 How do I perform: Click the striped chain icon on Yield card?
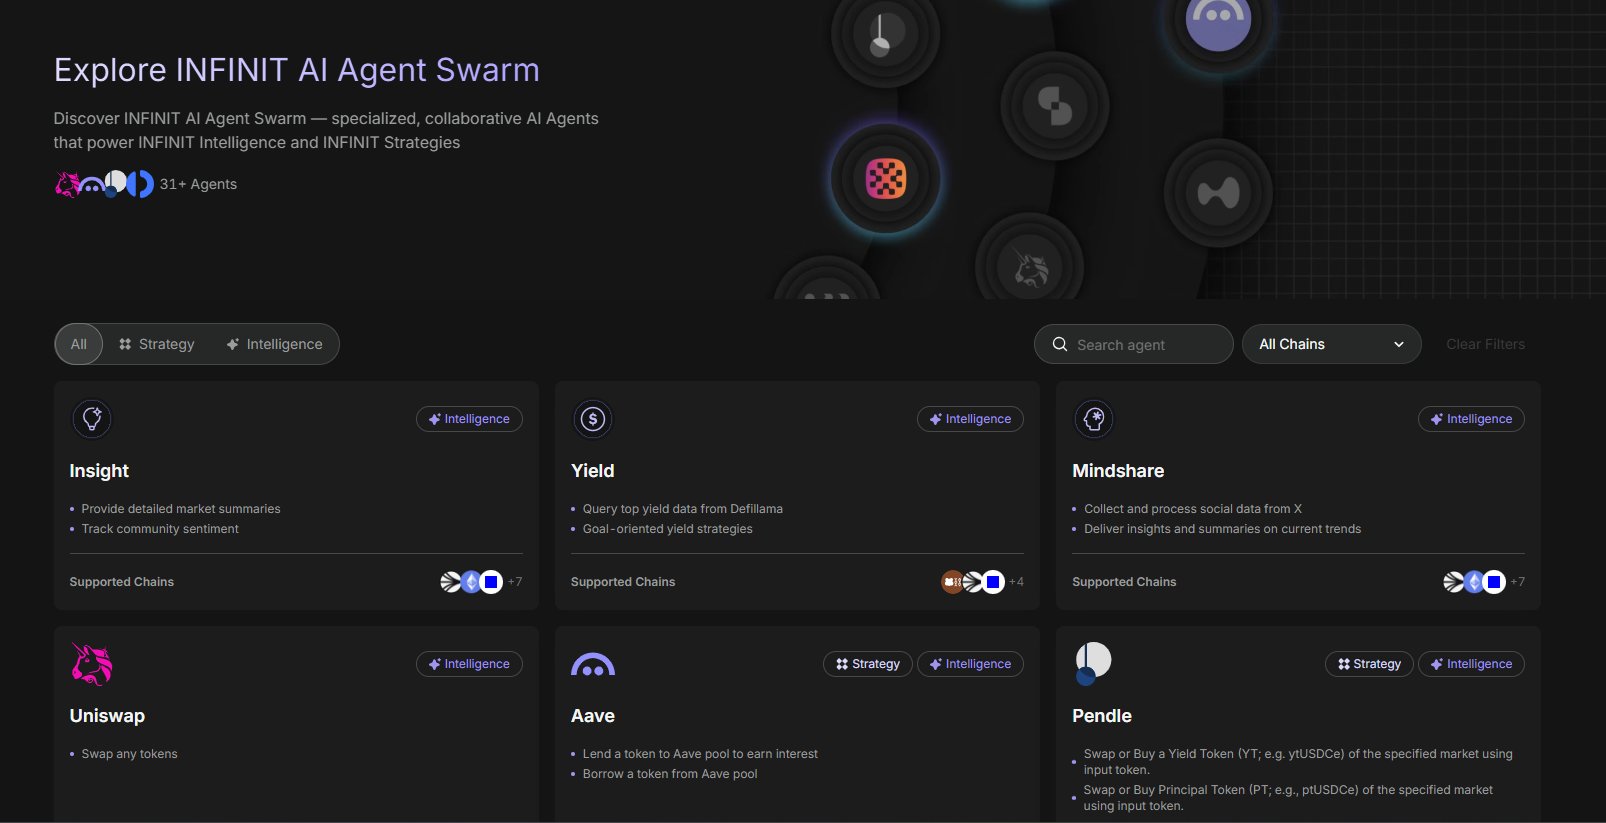(972, 582)
